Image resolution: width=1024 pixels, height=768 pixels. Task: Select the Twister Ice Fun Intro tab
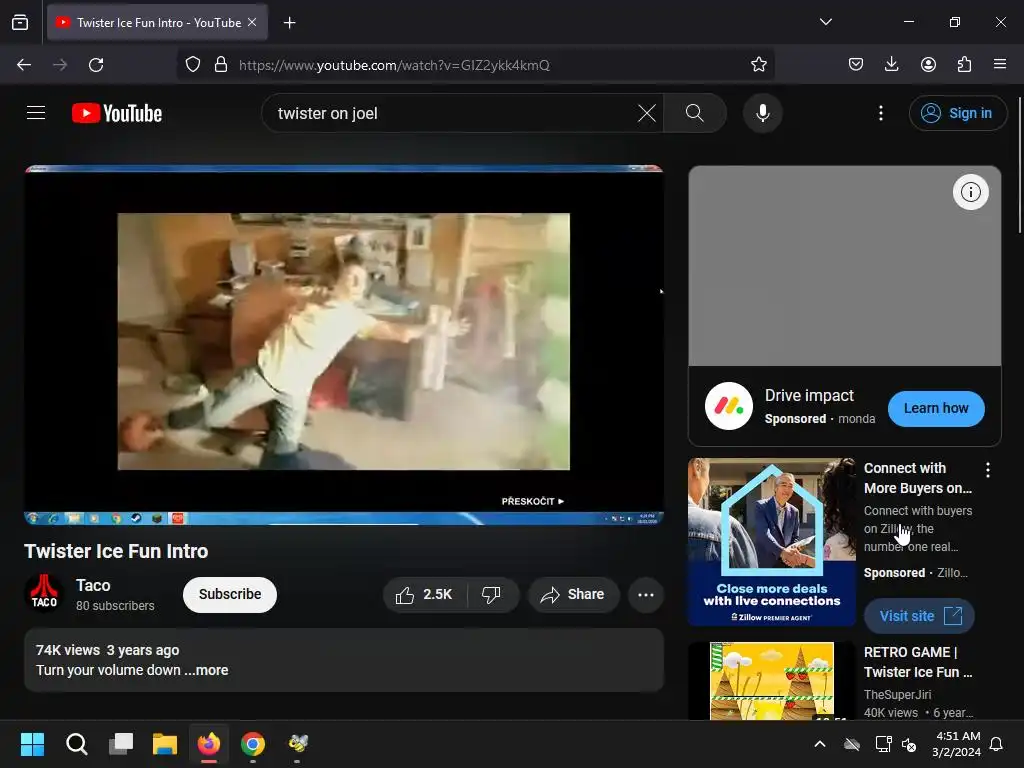pyautogui.click(x=157, y=22)
